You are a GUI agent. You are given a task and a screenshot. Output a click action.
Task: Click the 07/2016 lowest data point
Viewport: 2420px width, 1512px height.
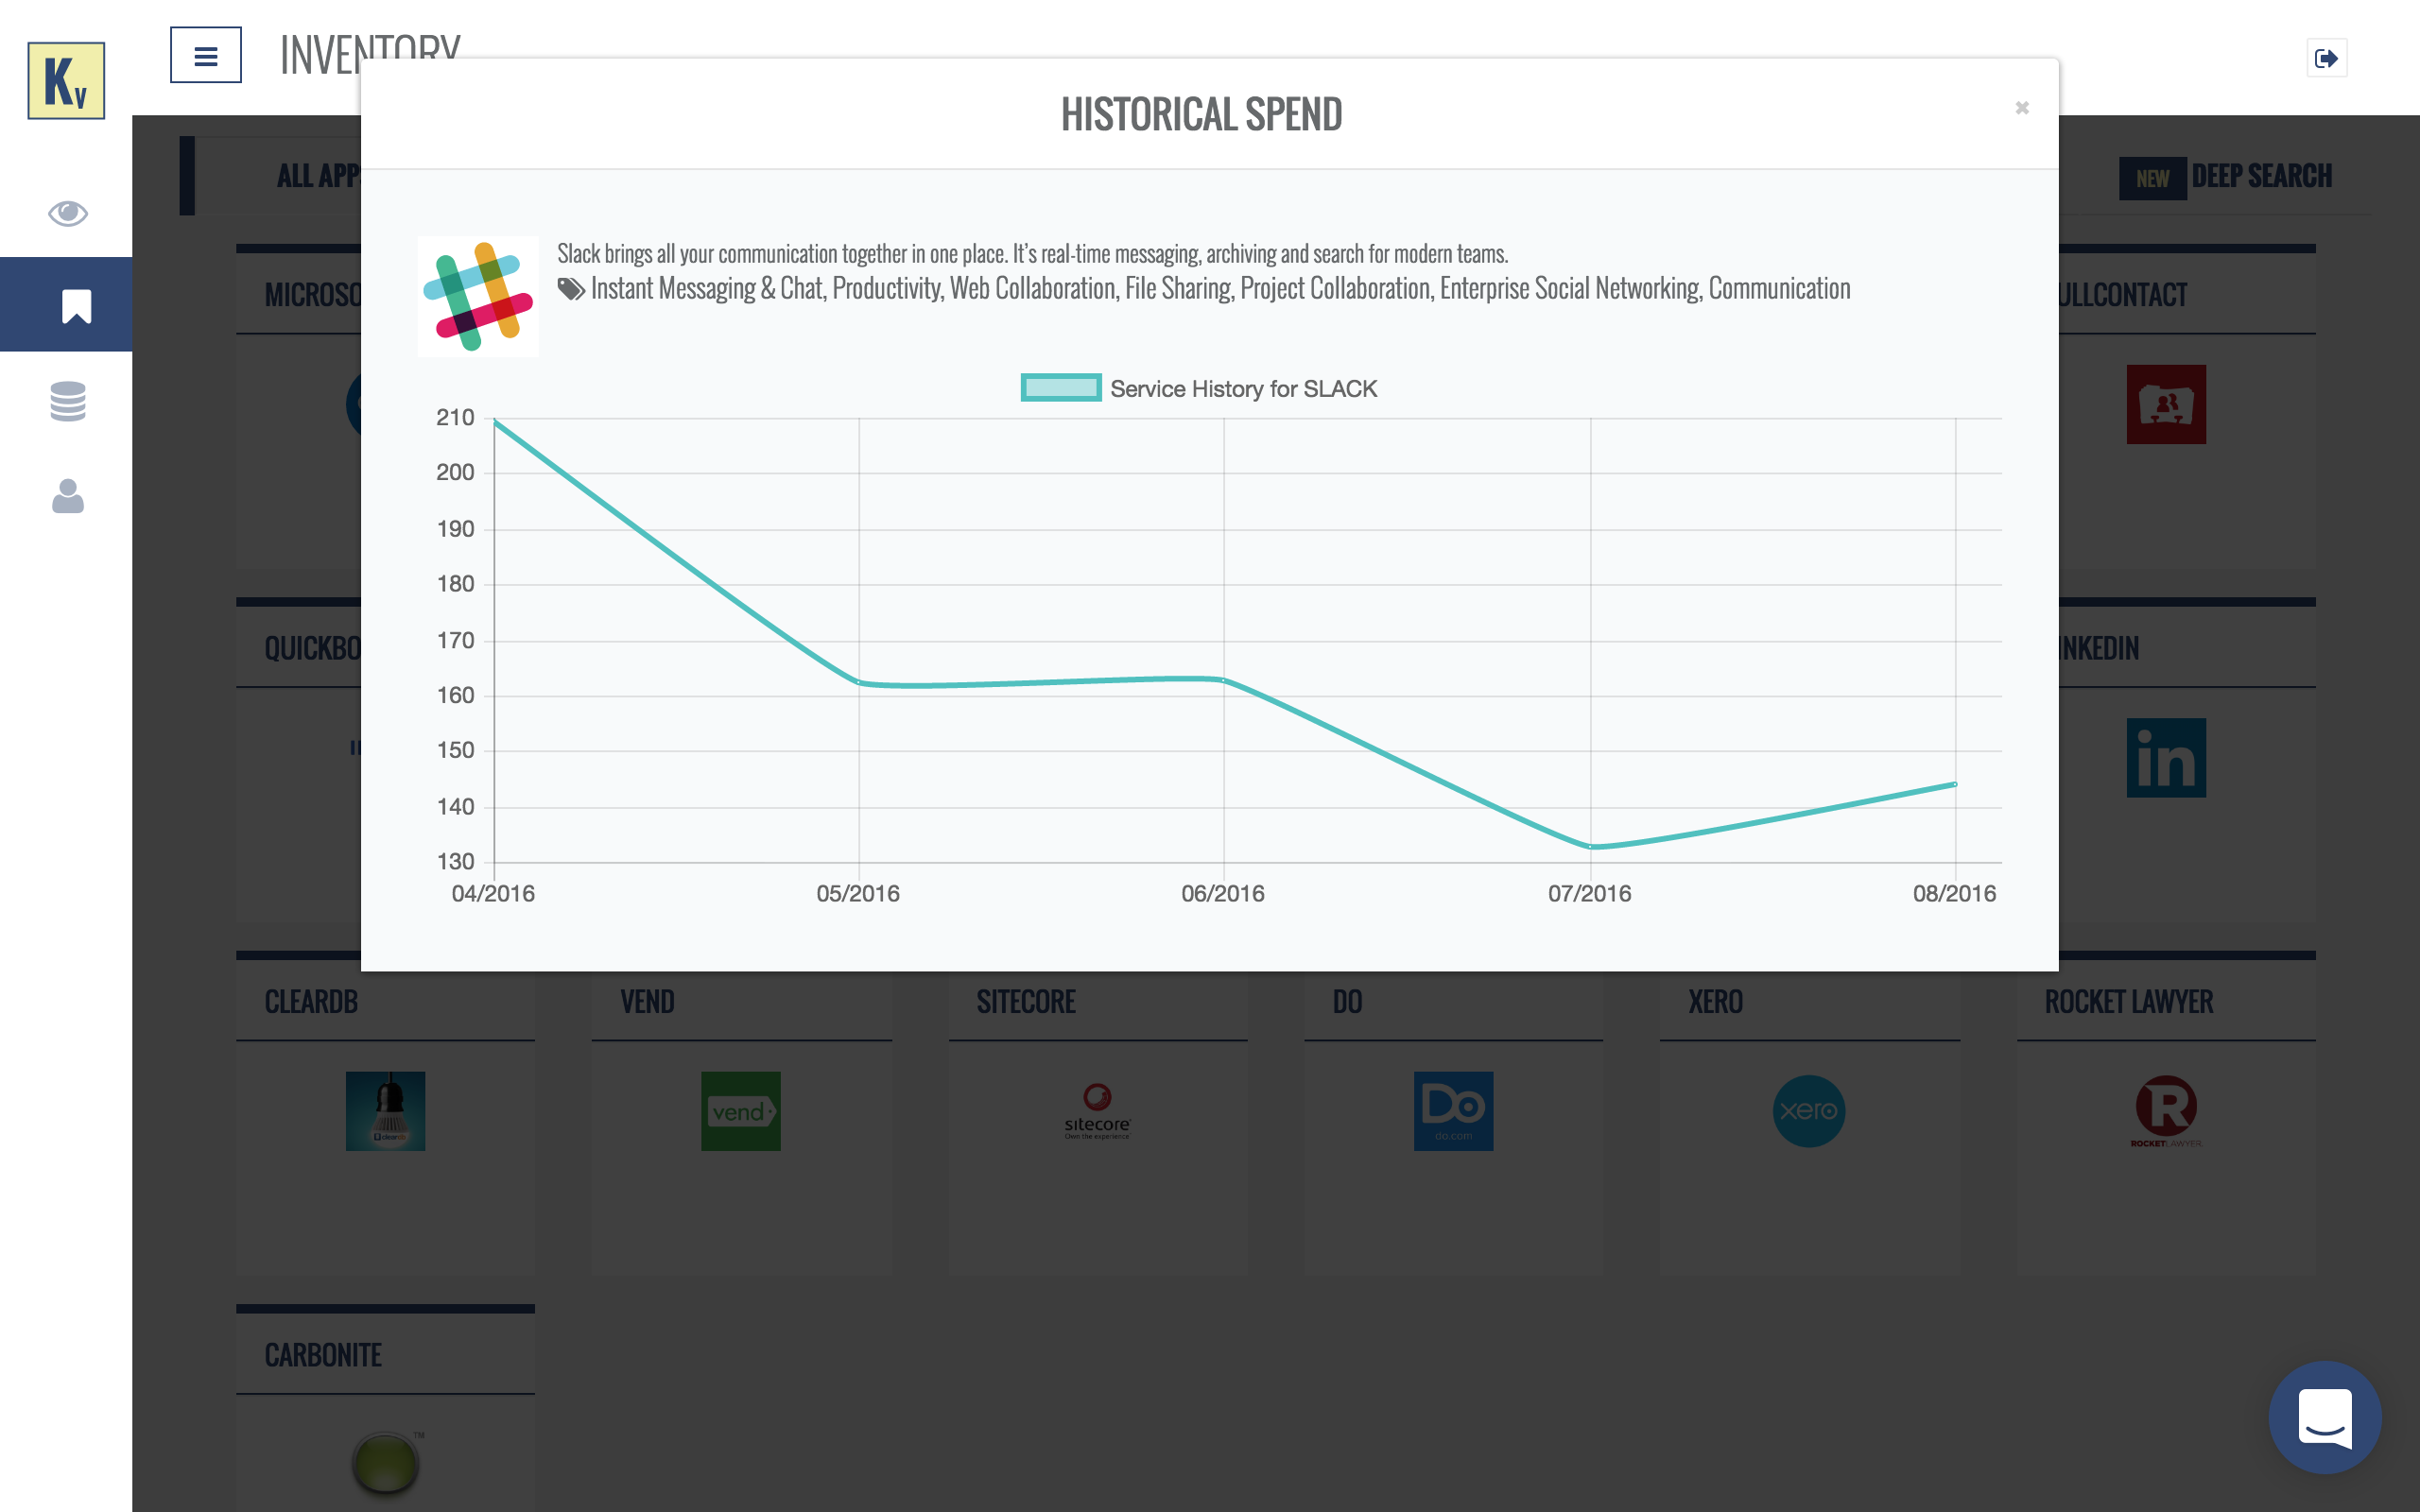tap(1590, 847)
